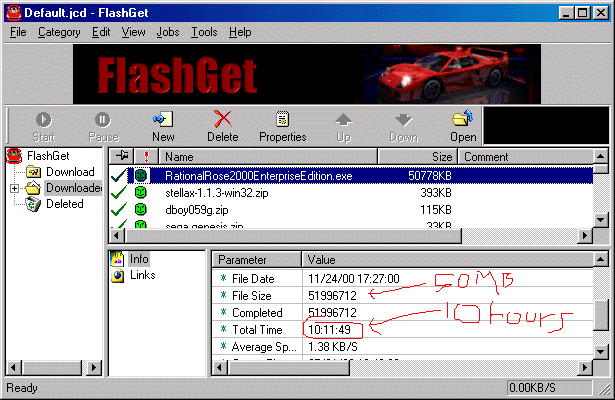Open the Tools menu
The height and width of the screenshot is (400, 615).
204,32
